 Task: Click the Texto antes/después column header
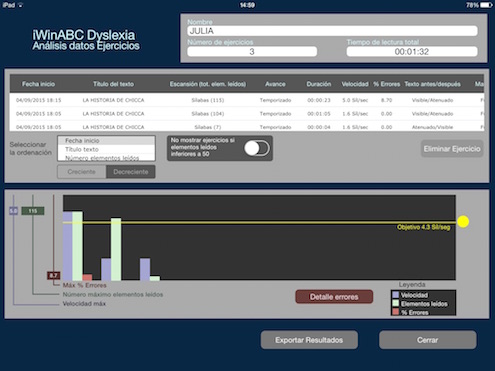432,84
